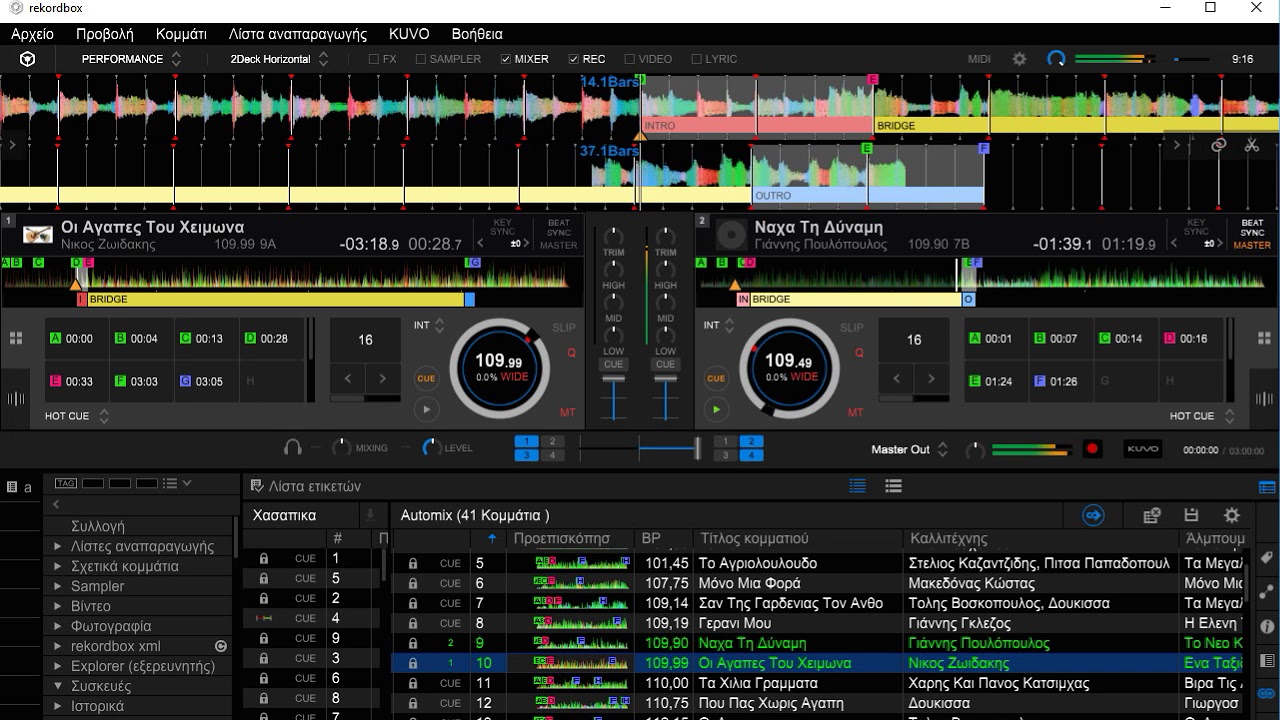Click the refresh icon next to rekordbox xml

[221, 646]
